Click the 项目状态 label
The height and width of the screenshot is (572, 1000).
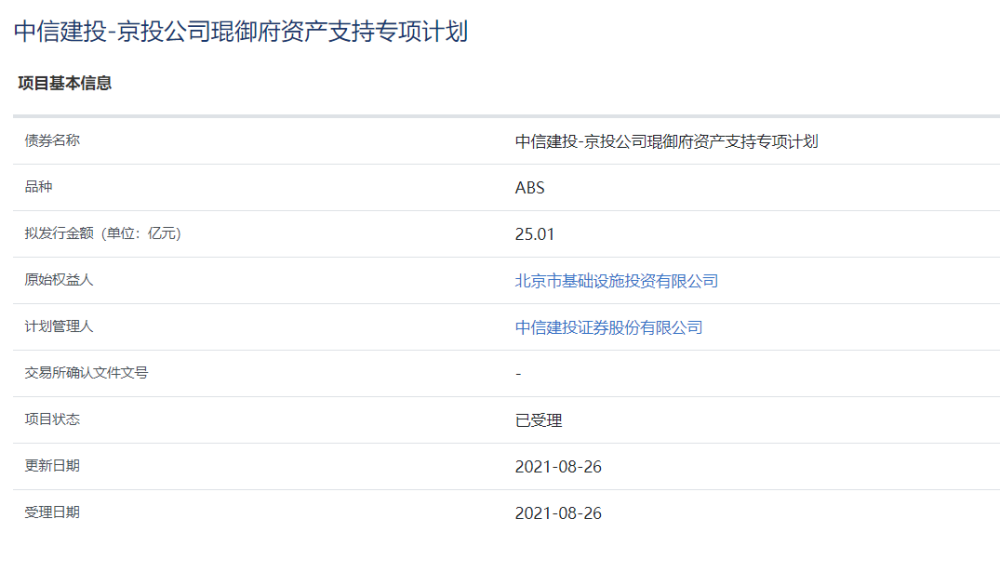pos(52,419)
